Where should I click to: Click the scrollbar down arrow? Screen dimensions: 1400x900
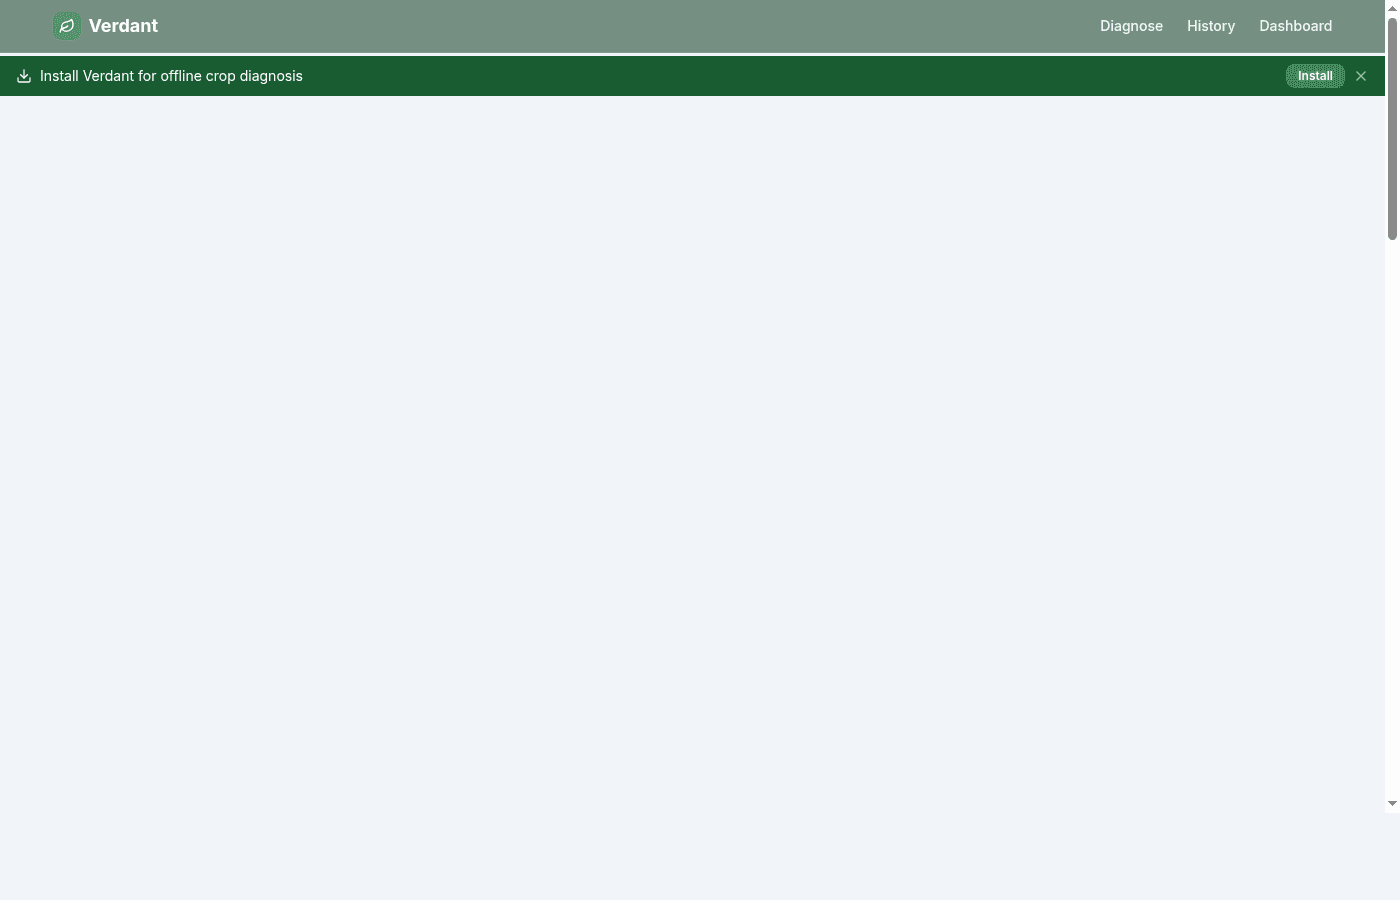coord(1392,804)
